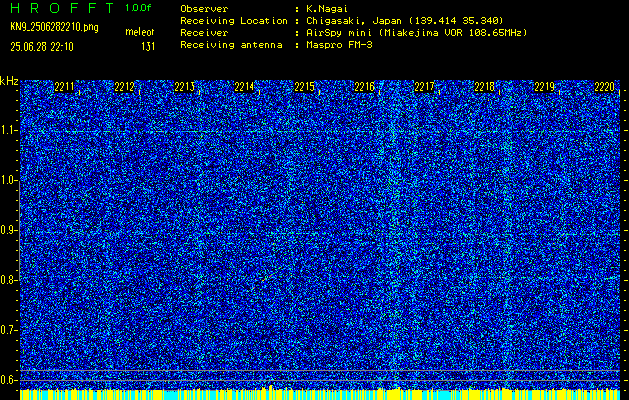This screenshot has height=400, width=629.
Task: Click the meteor label above the count
Action: [140, 32]
